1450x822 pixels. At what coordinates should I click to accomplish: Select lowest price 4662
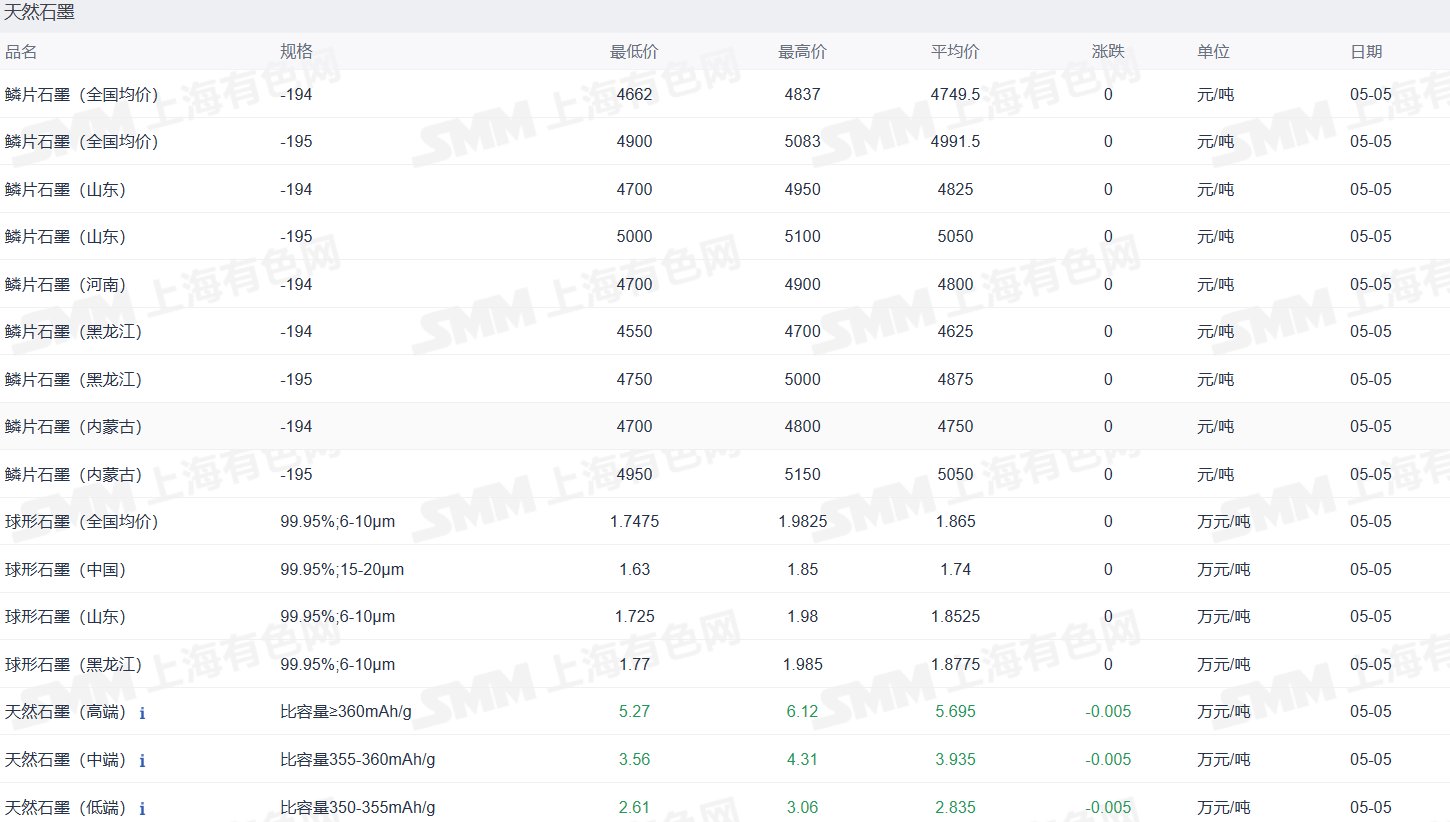tap(634, 94)
